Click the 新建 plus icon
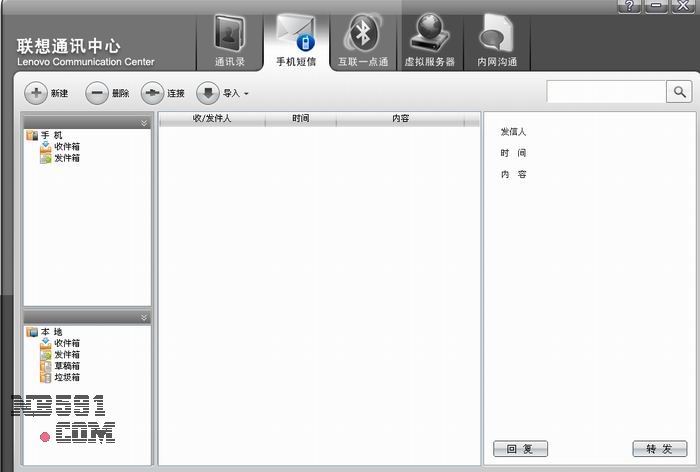 click(x=36, y=93)
